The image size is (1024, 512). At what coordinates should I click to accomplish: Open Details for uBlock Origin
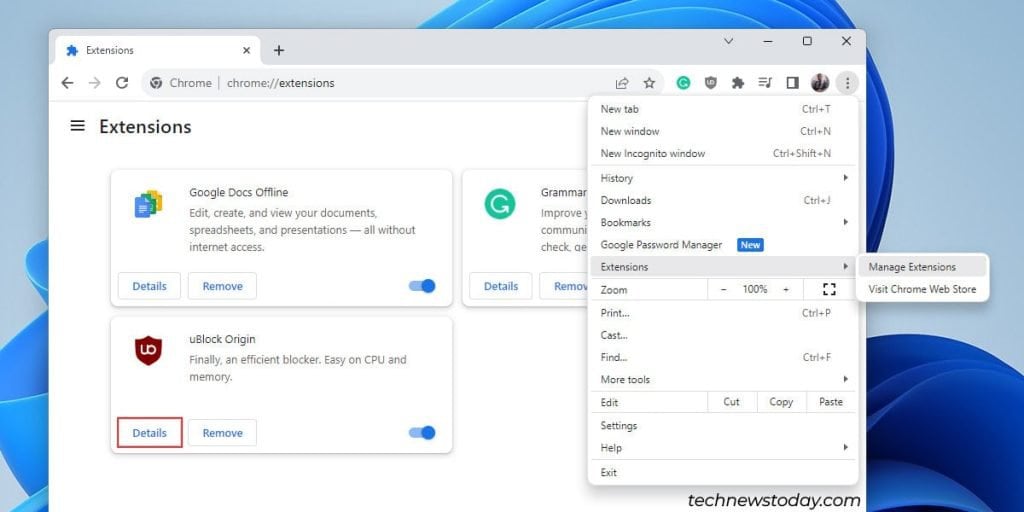click(x=150, y=433)
